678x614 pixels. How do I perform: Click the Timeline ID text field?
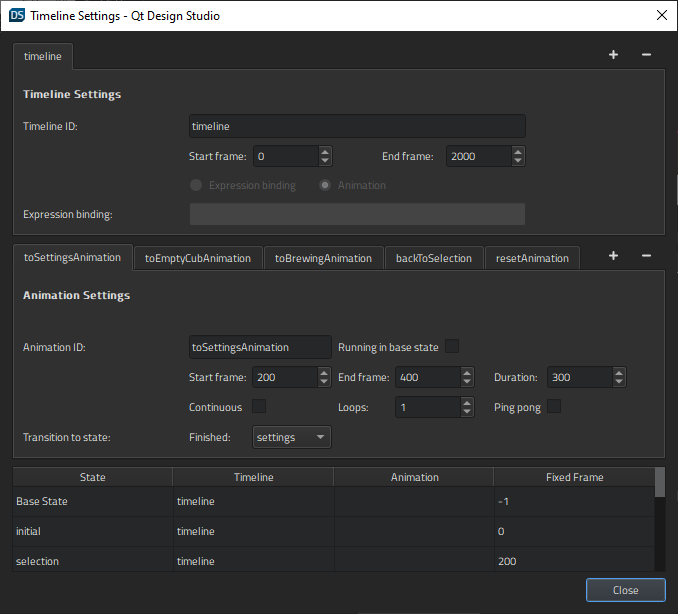[357, 126]
